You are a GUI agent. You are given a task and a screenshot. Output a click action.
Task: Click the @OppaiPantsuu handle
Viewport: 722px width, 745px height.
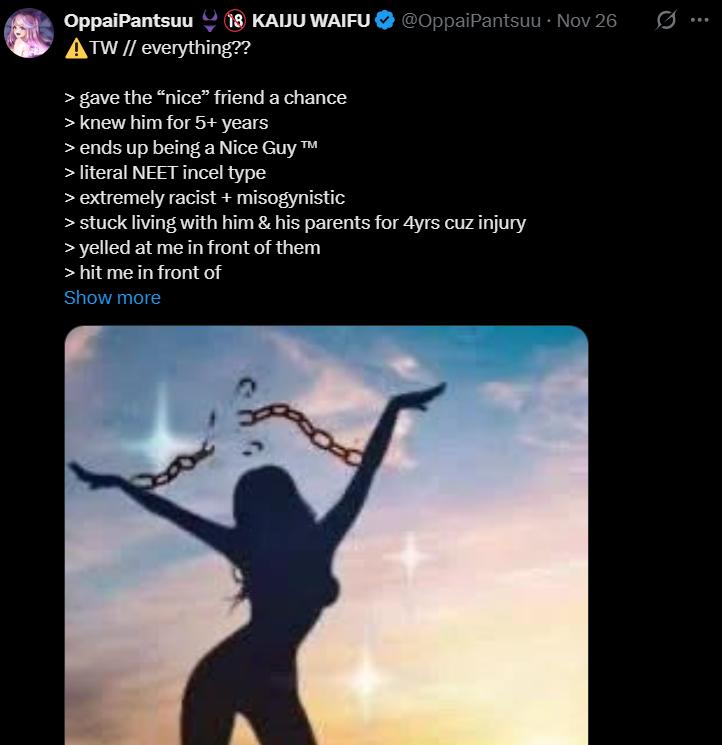[x=470, y=21]
